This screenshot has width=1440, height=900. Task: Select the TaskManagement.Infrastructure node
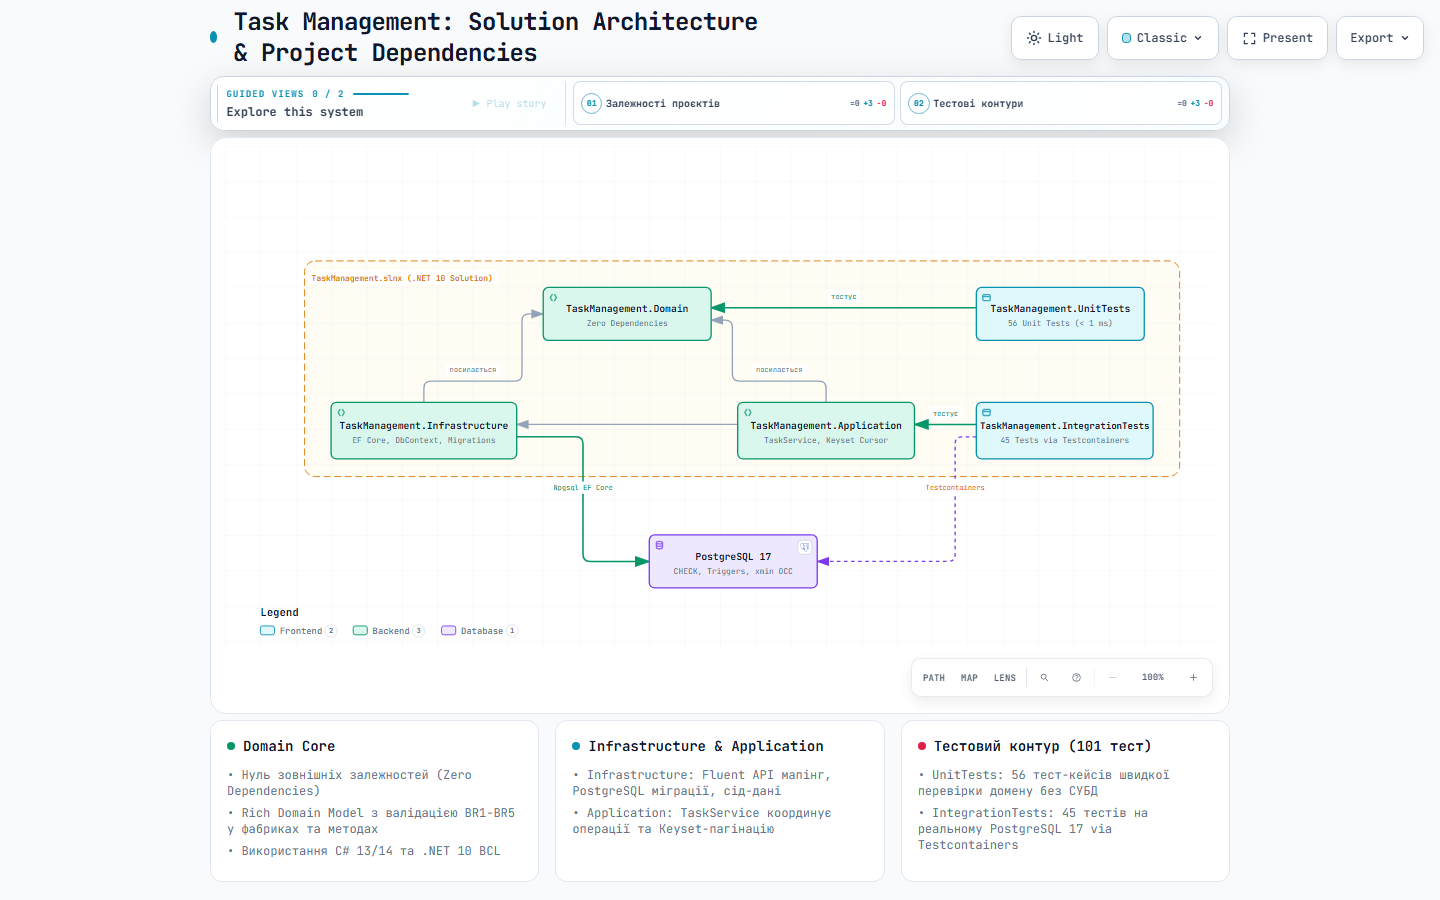(x=424, y=431)
